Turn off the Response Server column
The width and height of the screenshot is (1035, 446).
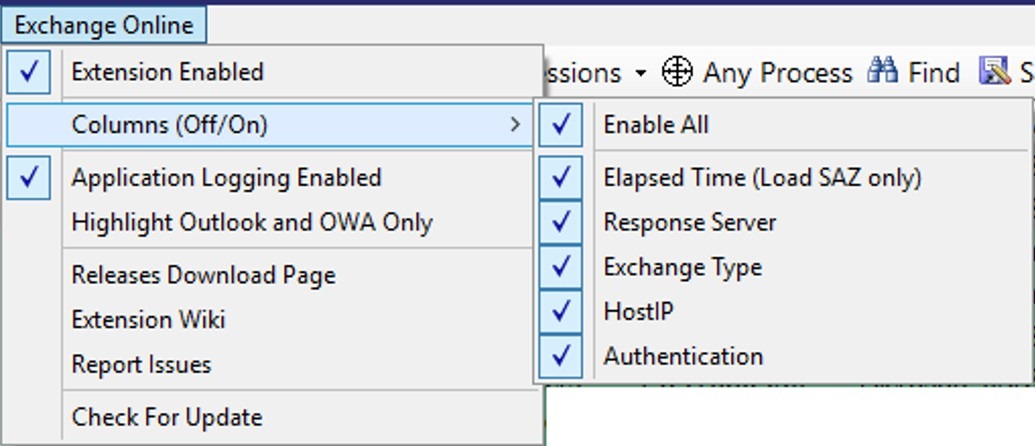(560, 222)
